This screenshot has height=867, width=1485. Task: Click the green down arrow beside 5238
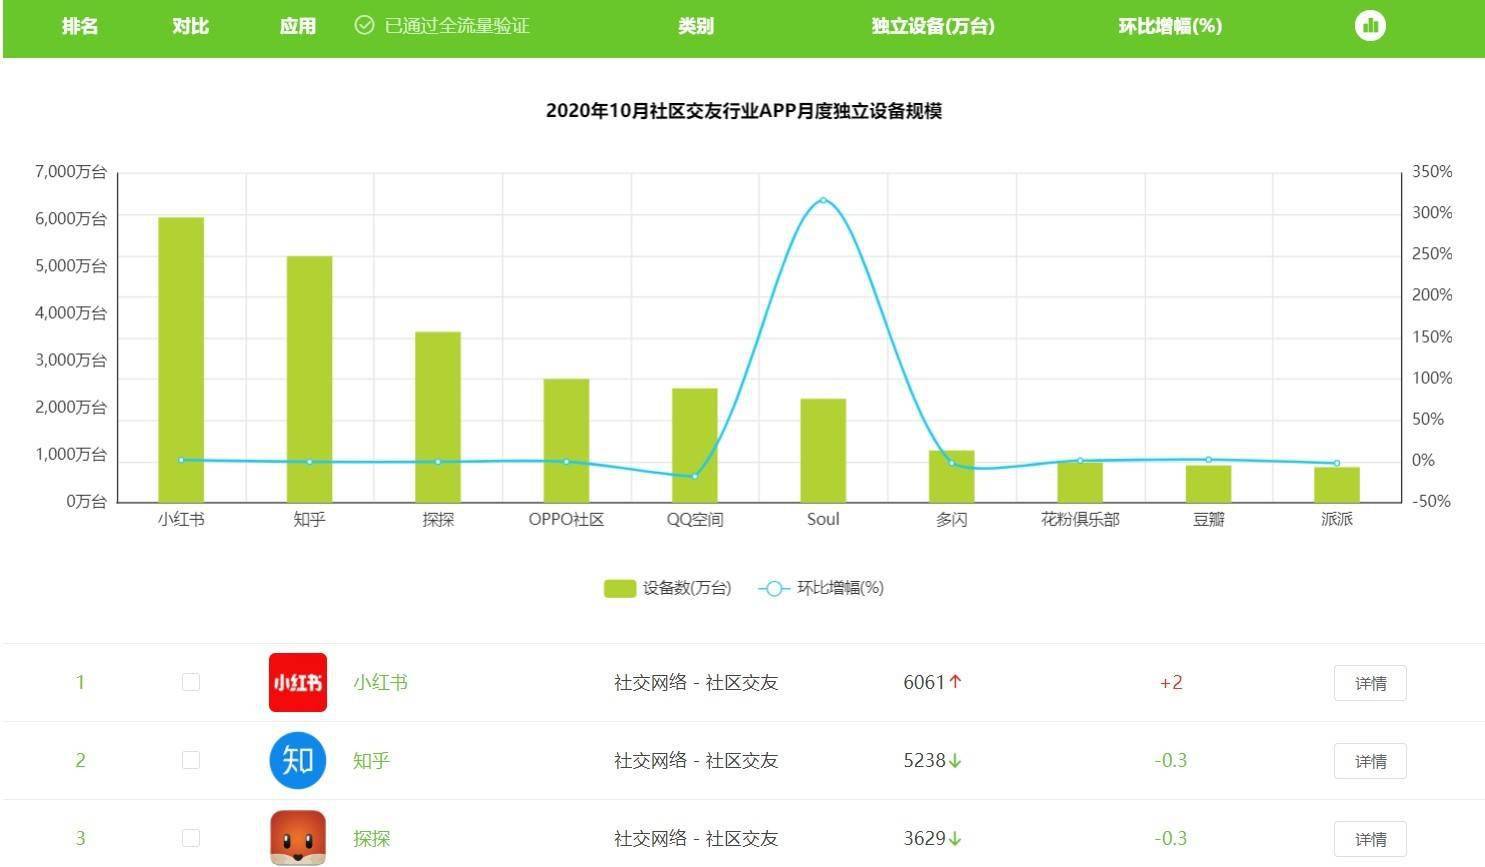[956, 761]
